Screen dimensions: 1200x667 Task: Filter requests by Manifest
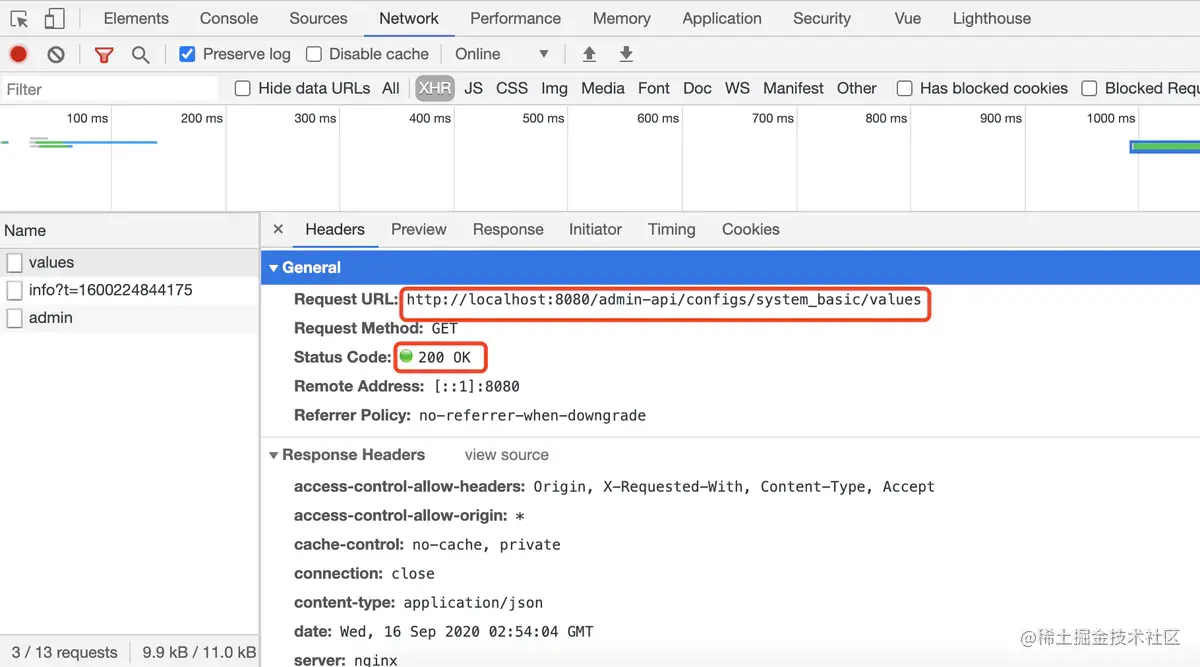pos(794,88)
